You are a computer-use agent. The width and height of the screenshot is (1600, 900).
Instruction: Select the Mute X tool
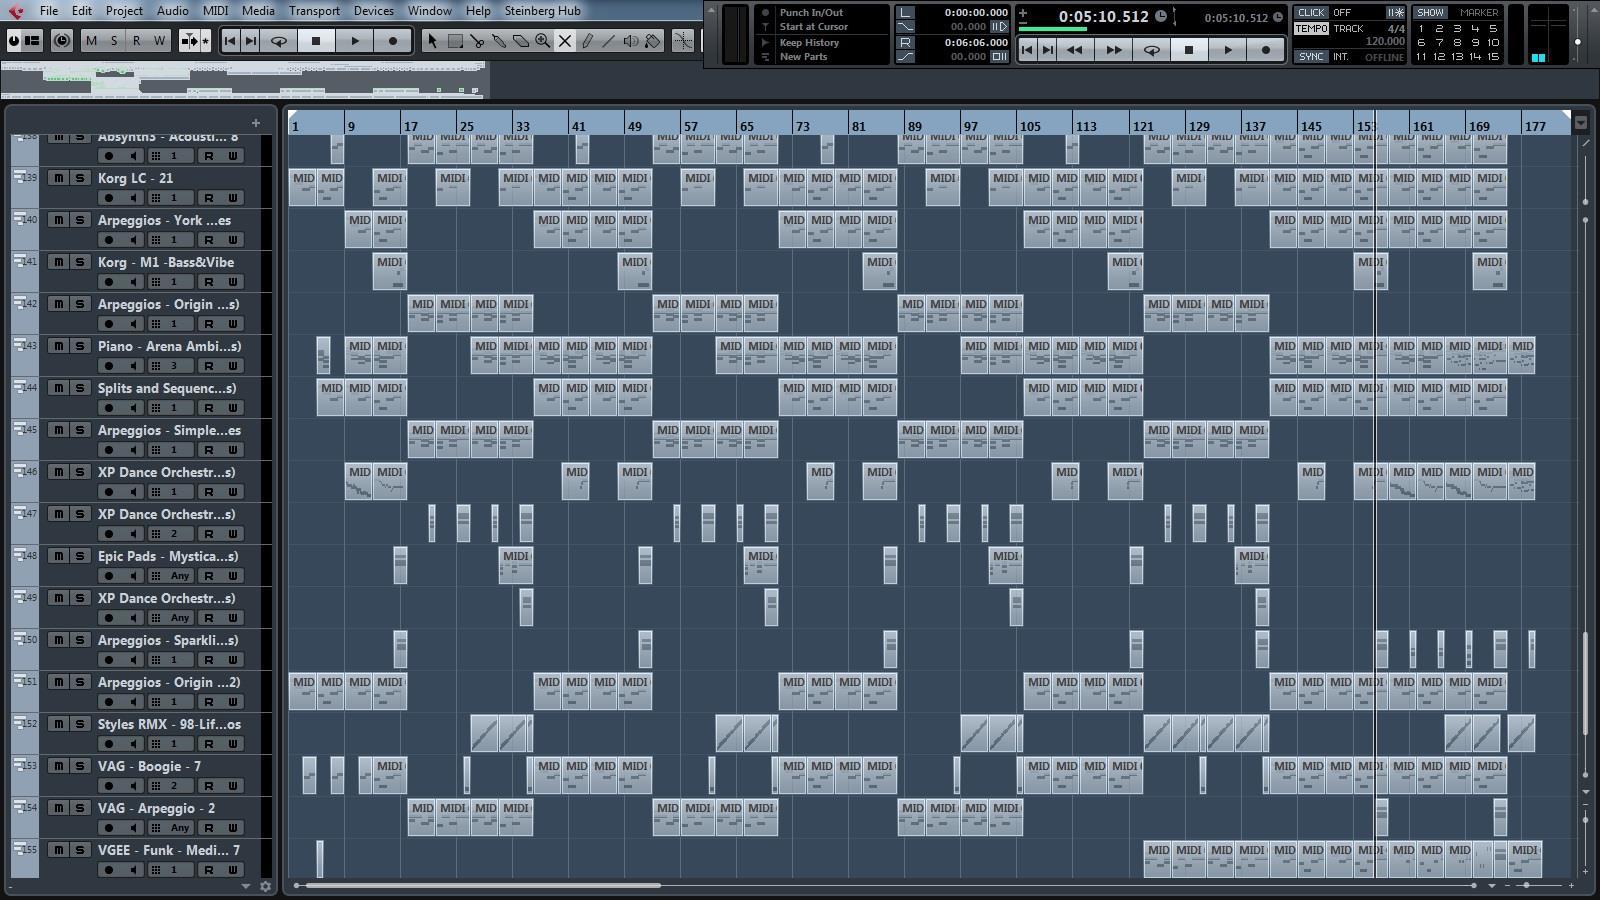point(565,41)
